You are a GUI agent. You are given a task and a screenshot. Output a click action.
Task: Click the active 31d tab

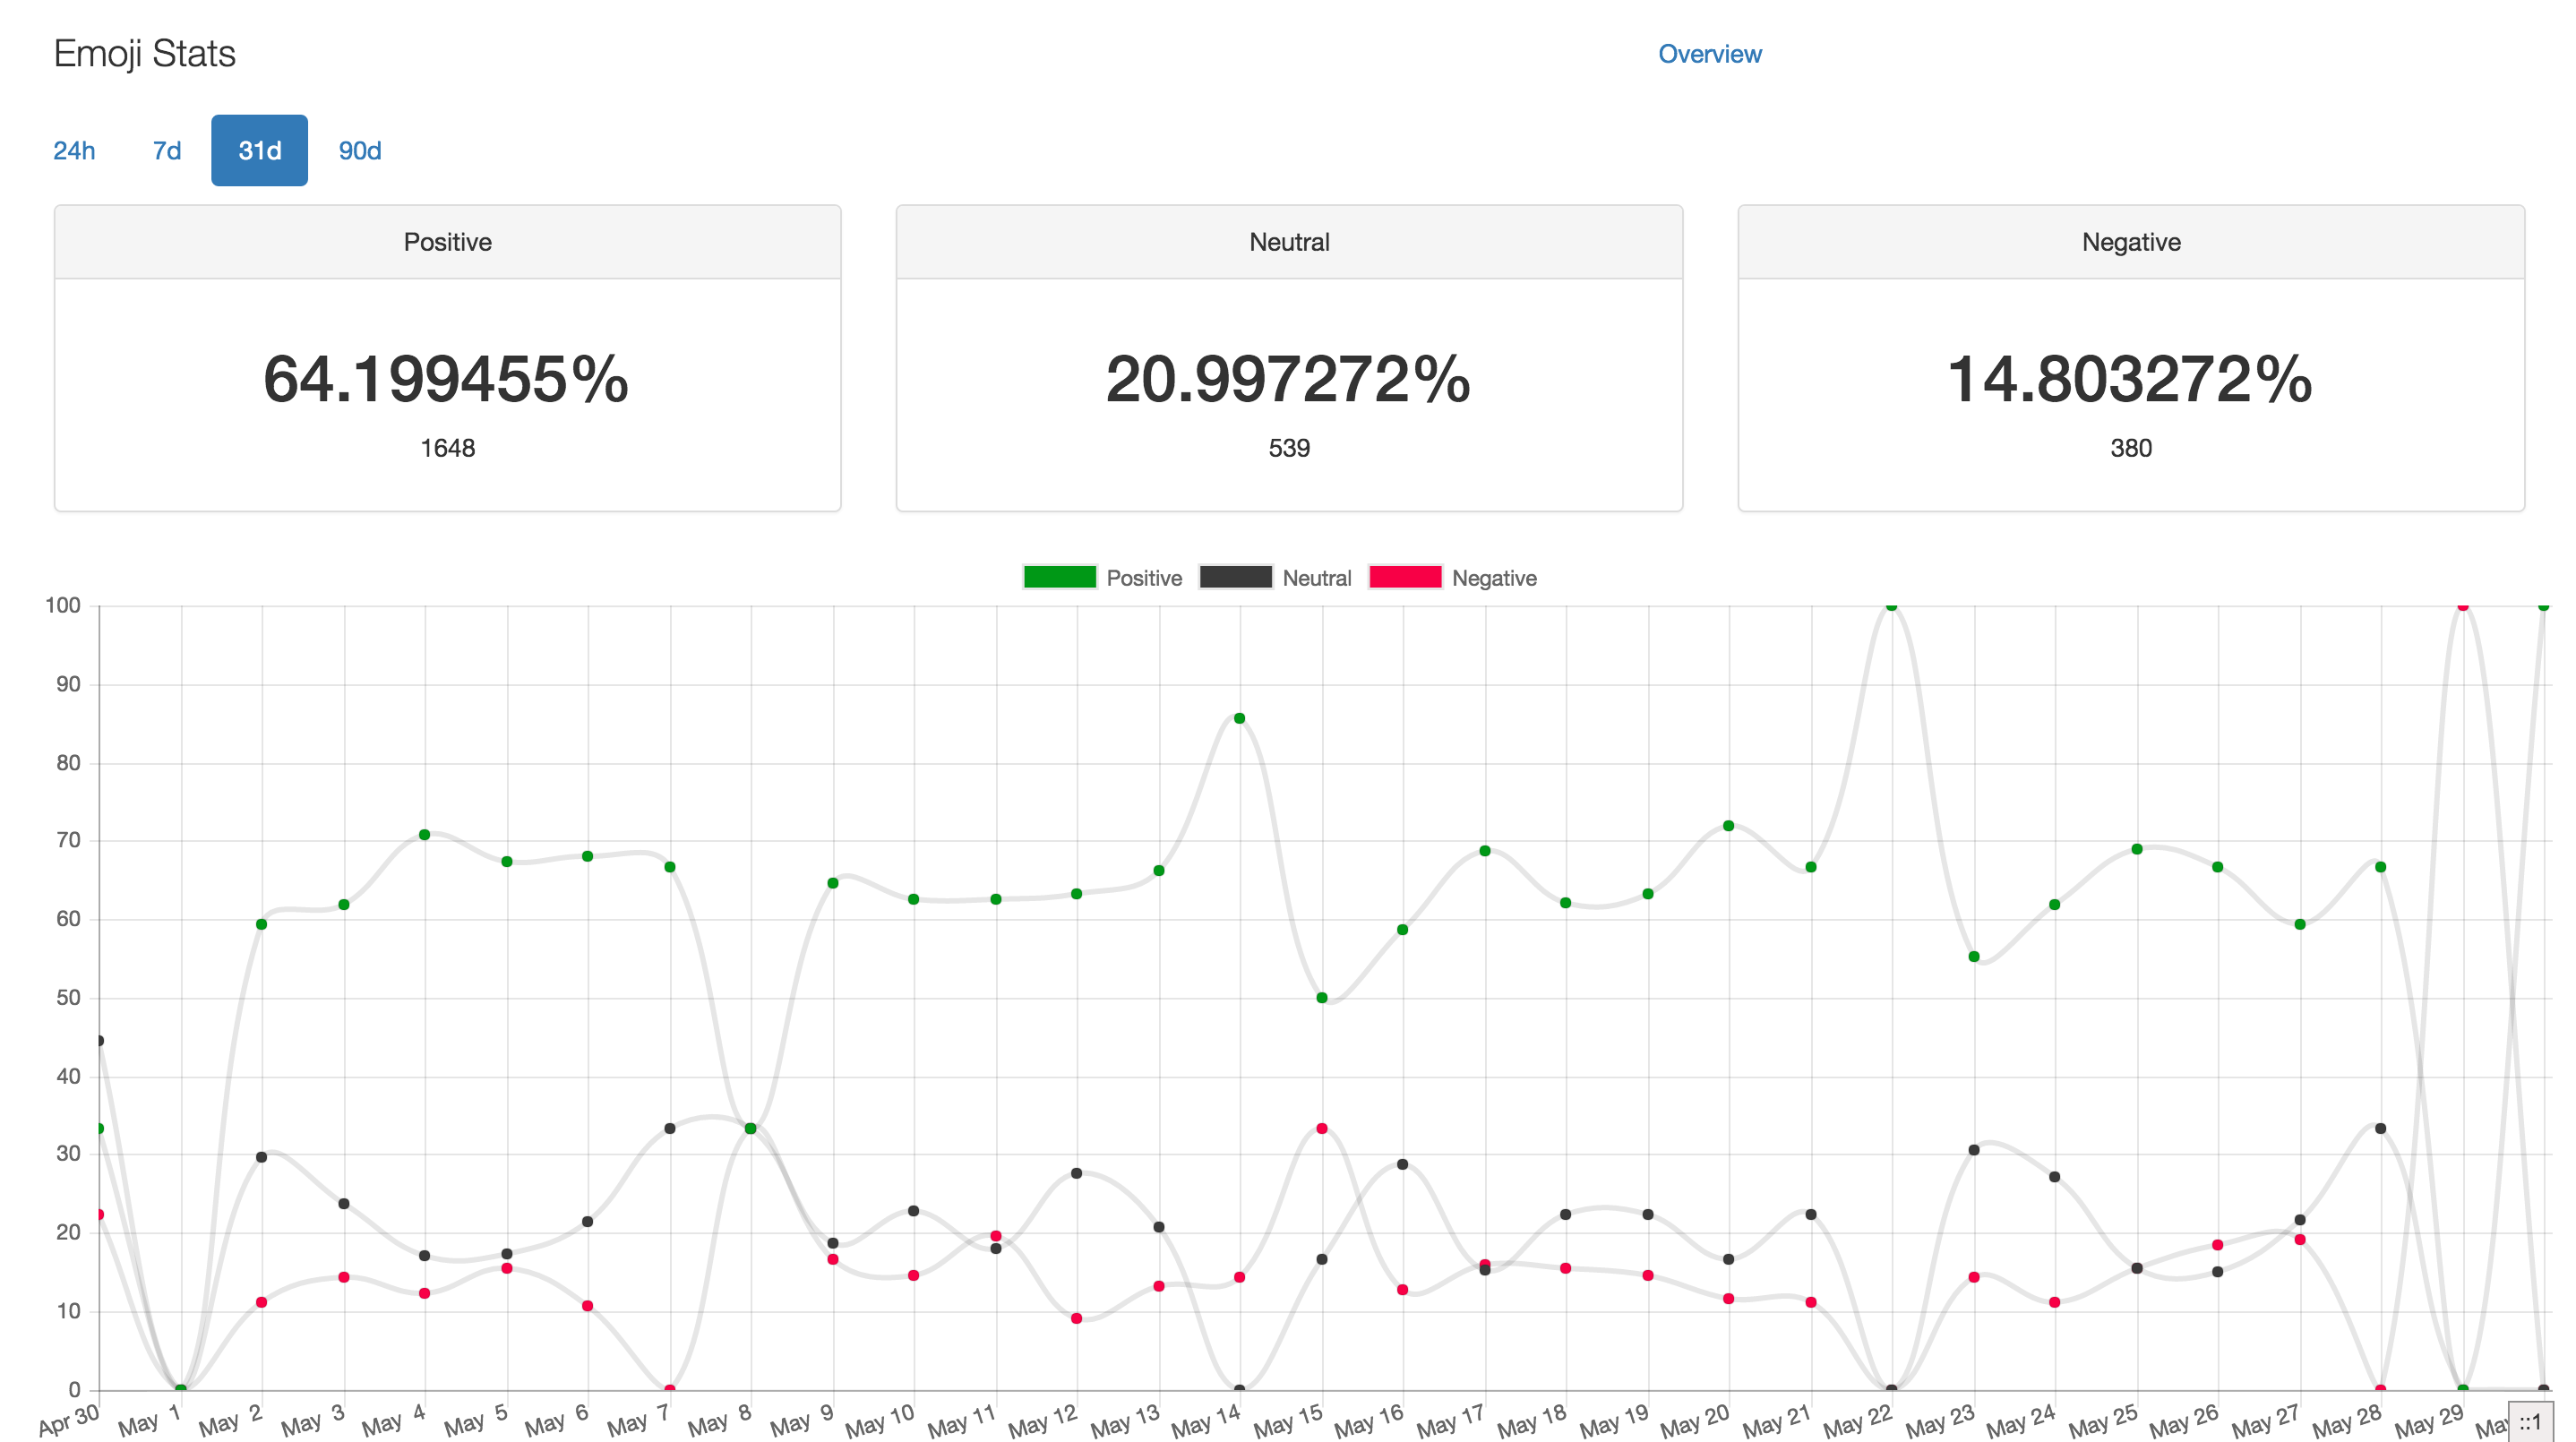click(x=259, y=151)
